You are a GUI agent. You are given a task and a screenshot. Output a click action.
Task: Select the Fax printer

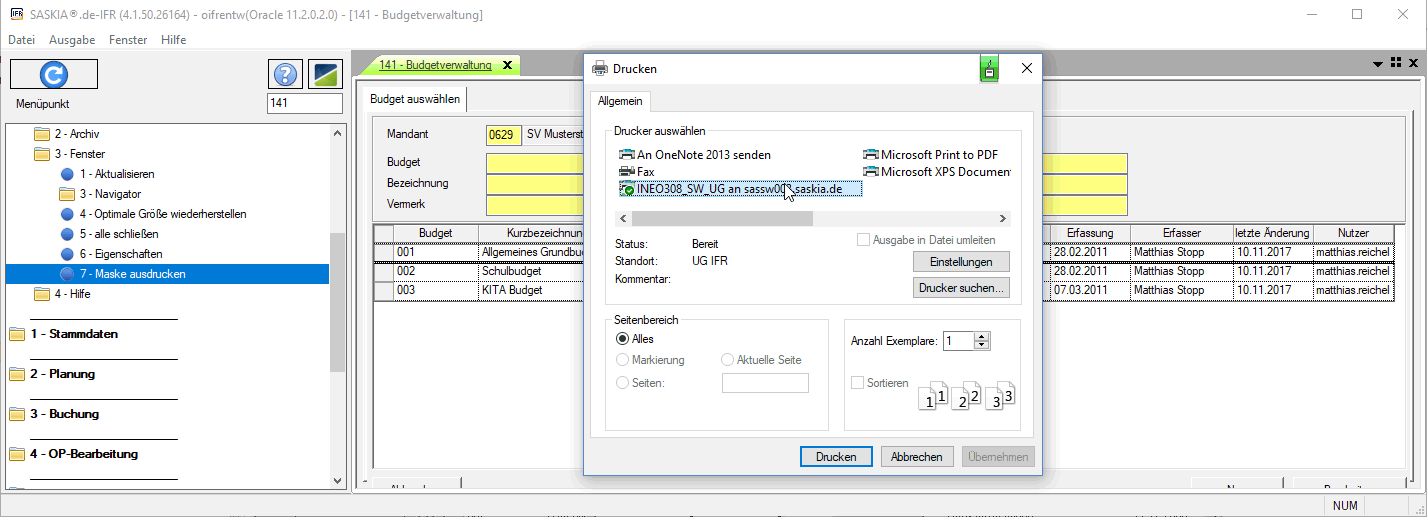coord(645,172)
